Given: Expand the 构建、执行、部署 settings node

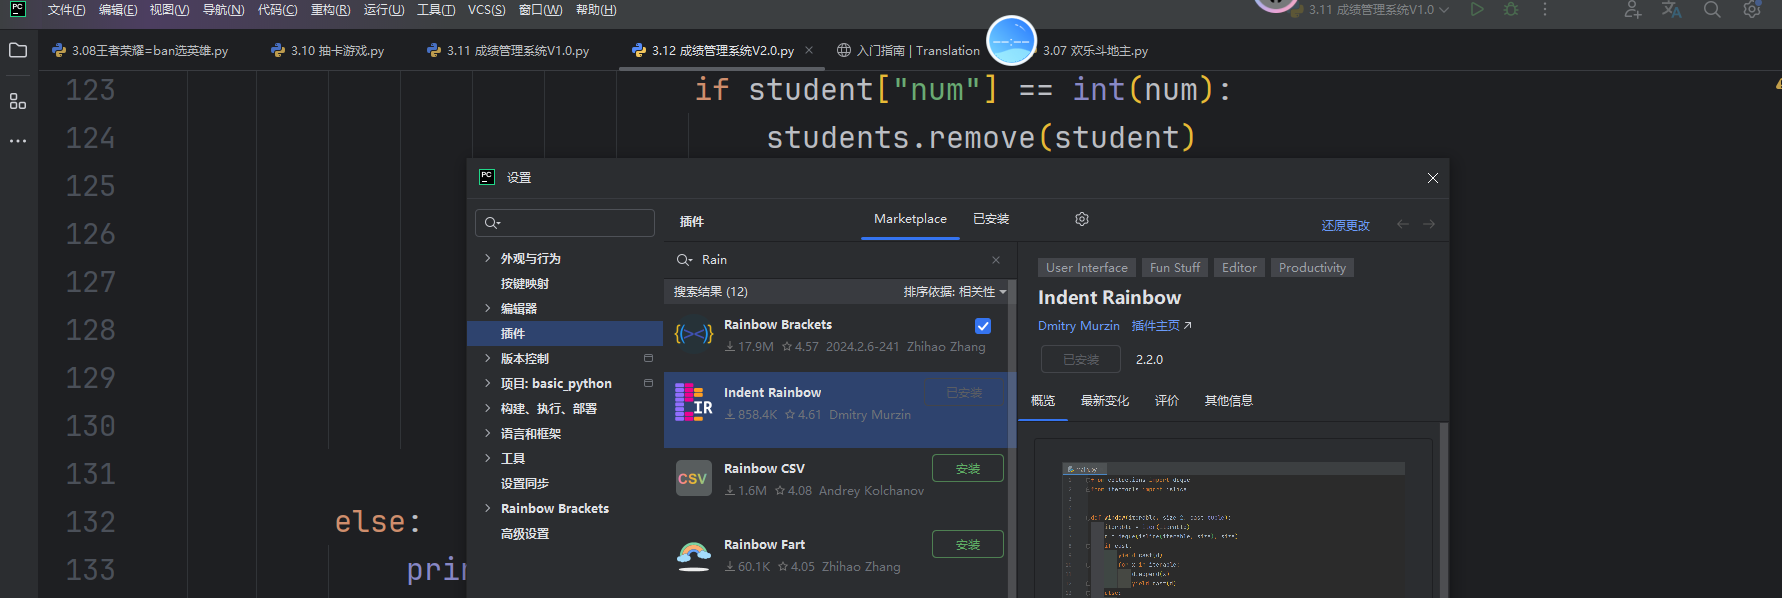Looking at the screenshot, I should click(488, 408).
